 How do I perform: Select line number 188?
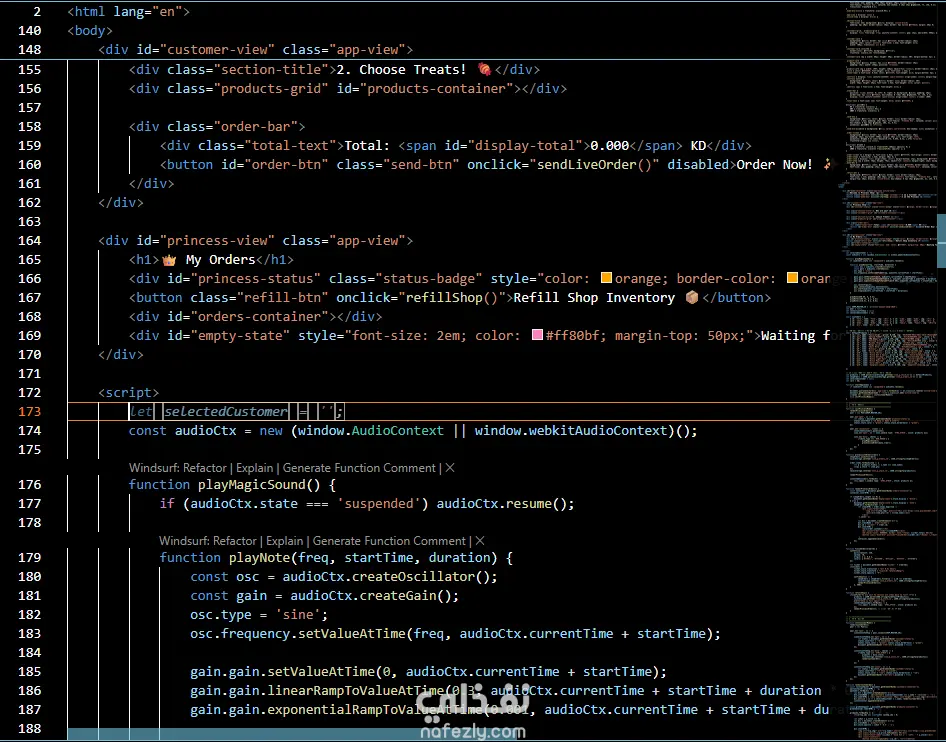point(30,729)
